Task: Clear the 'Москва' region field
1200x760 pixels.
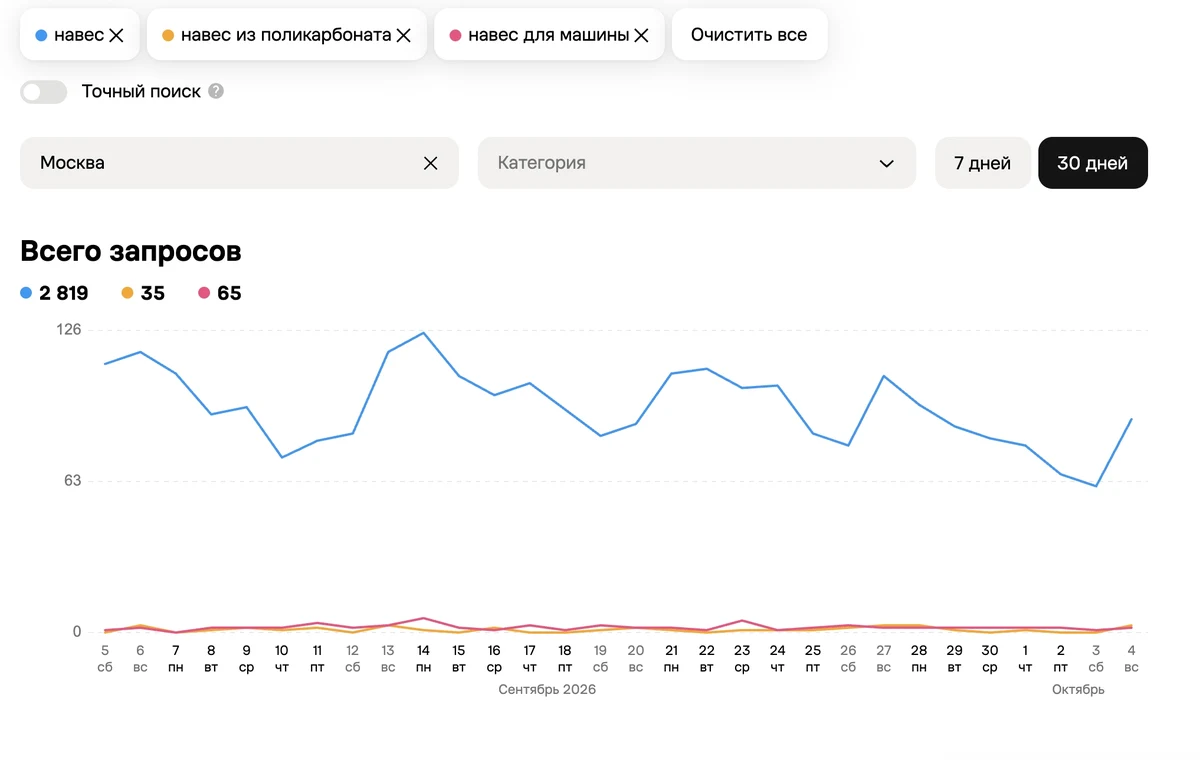Action: pos(431,163)
